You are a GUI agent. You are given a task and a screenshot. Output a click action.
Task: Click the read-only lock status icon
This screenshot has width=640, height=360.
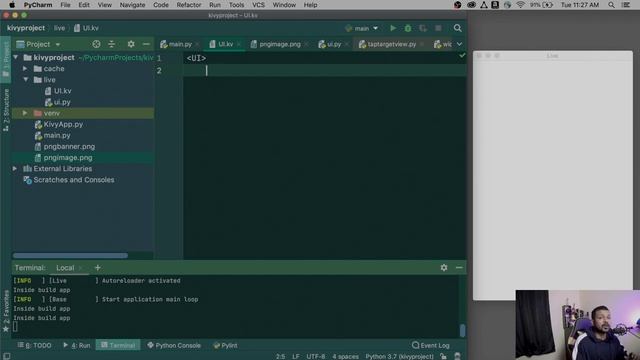[444, 356]
